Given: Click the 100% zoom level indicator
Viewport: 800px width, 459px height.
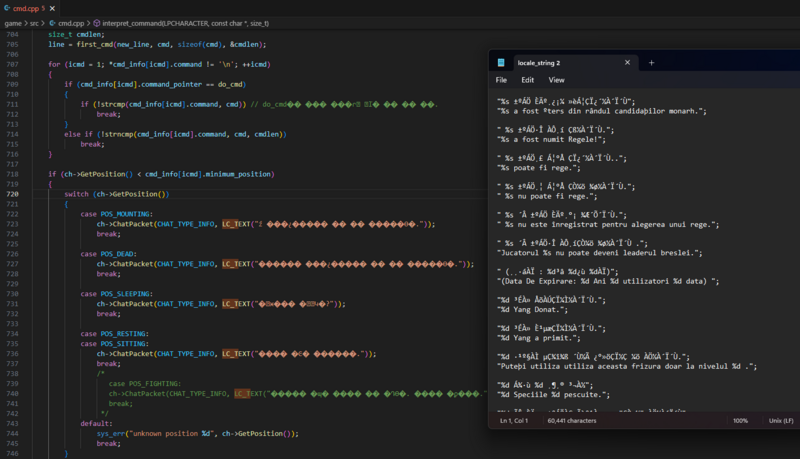Looking at the screenshot, I should point(740,421).
